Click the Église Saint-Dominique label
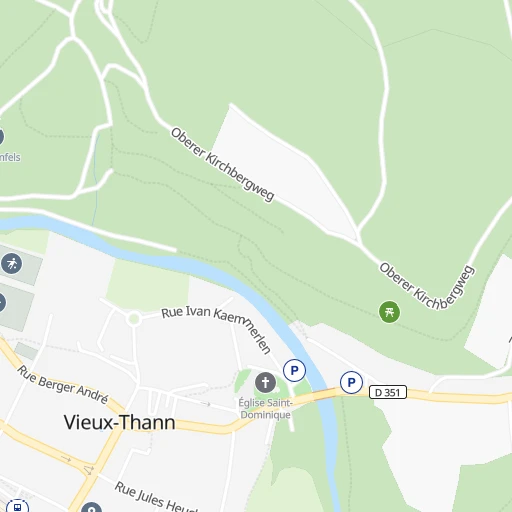 click(x=265, y=409)
